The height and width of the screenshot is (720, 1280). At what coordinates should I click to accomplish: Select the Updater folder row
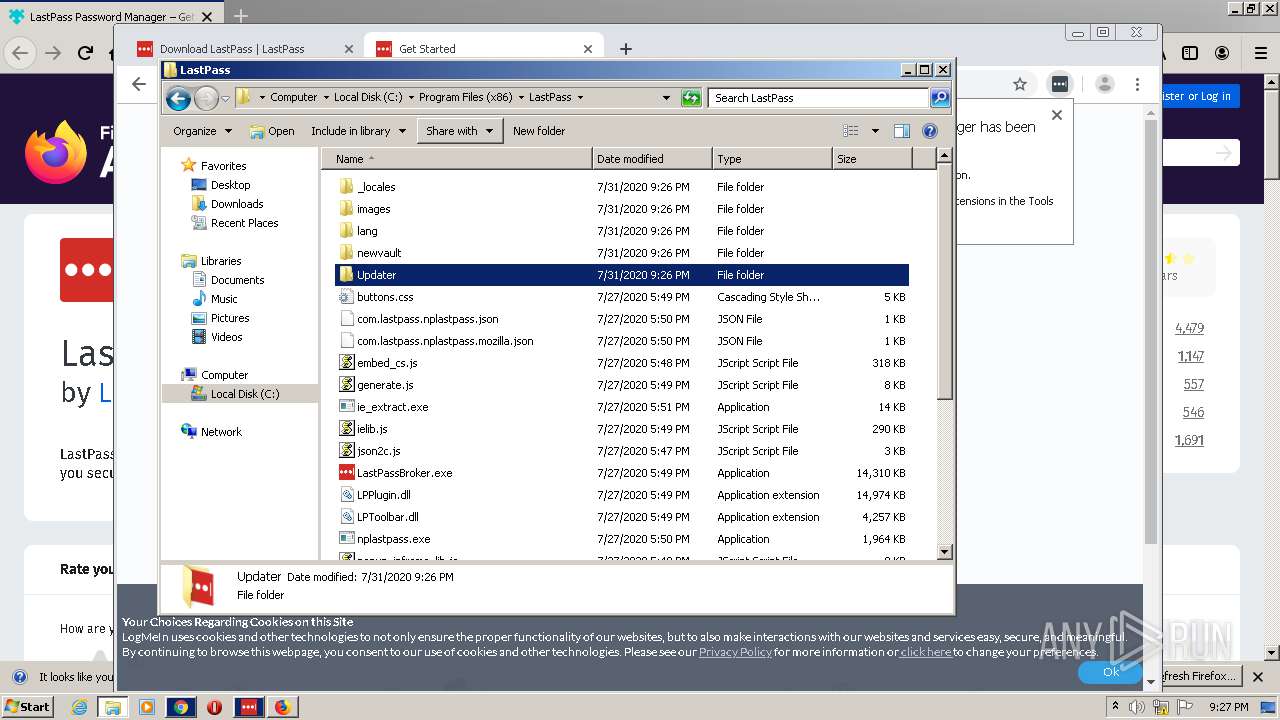coord(621,275)
